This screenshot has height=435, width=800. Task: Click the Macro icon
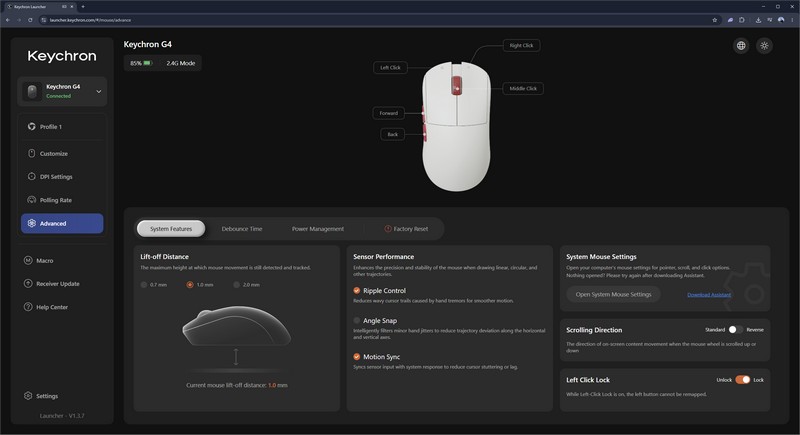[28, 260]
